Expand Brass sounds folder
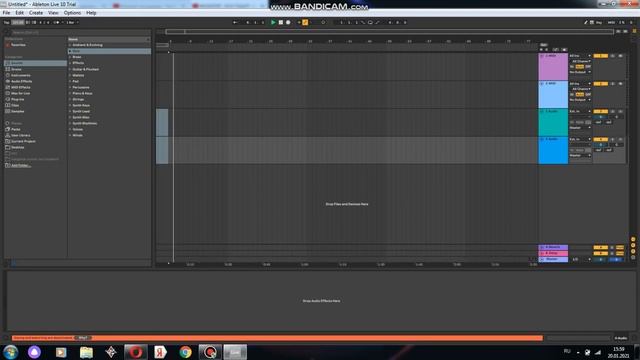The height and width of the screenshot is (360, 640). 70,57
